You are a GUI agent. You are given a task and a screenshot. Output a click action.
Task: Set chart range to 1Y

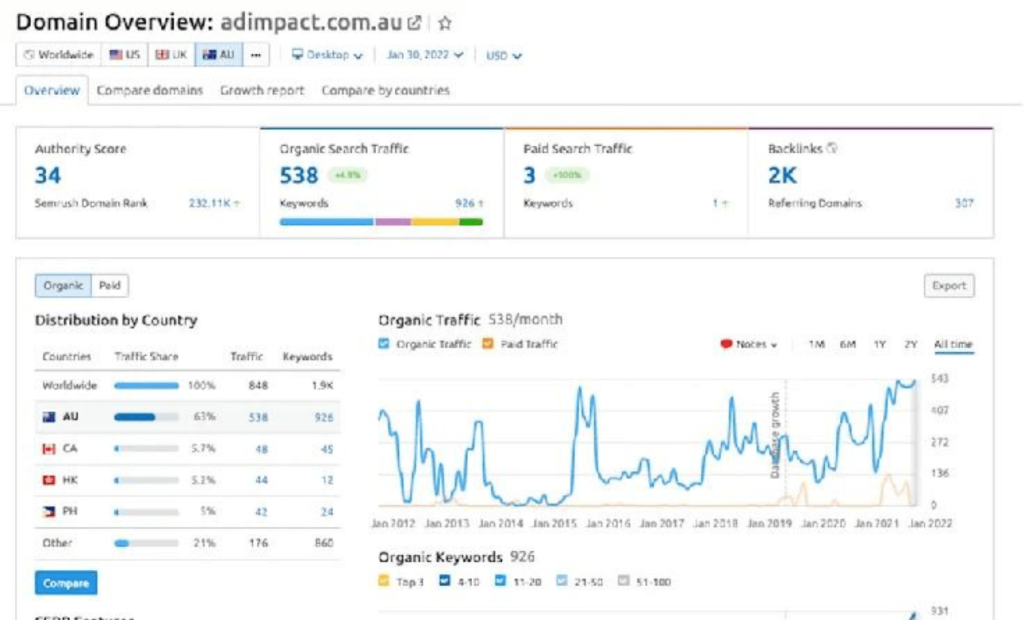pos(879,344)
